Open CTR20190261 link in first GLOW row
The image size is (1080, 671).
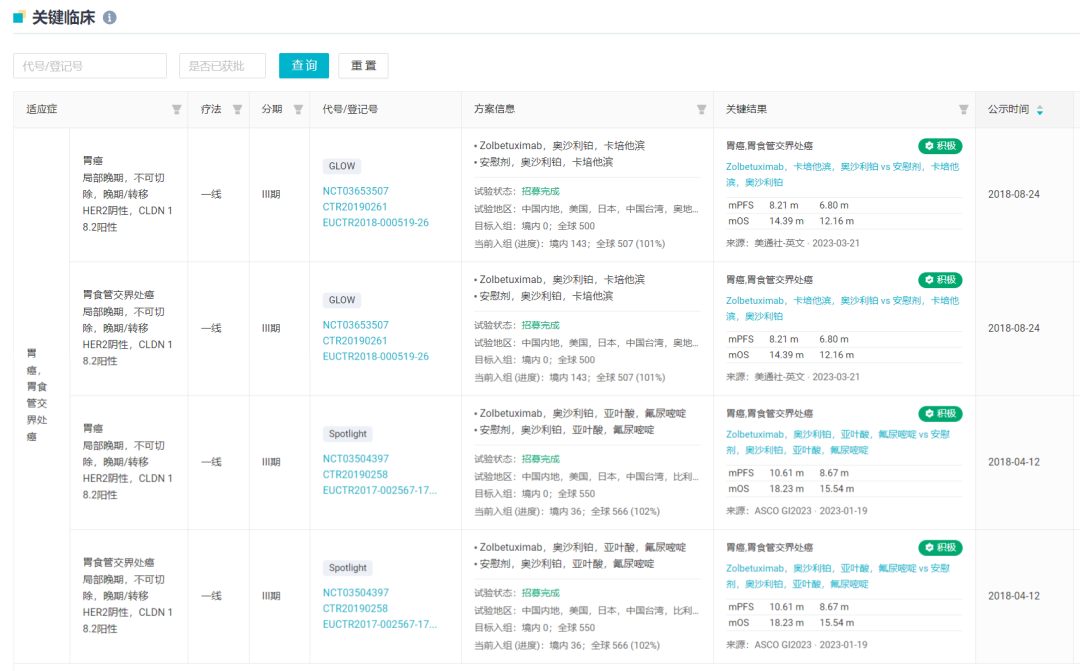(355, 207)
